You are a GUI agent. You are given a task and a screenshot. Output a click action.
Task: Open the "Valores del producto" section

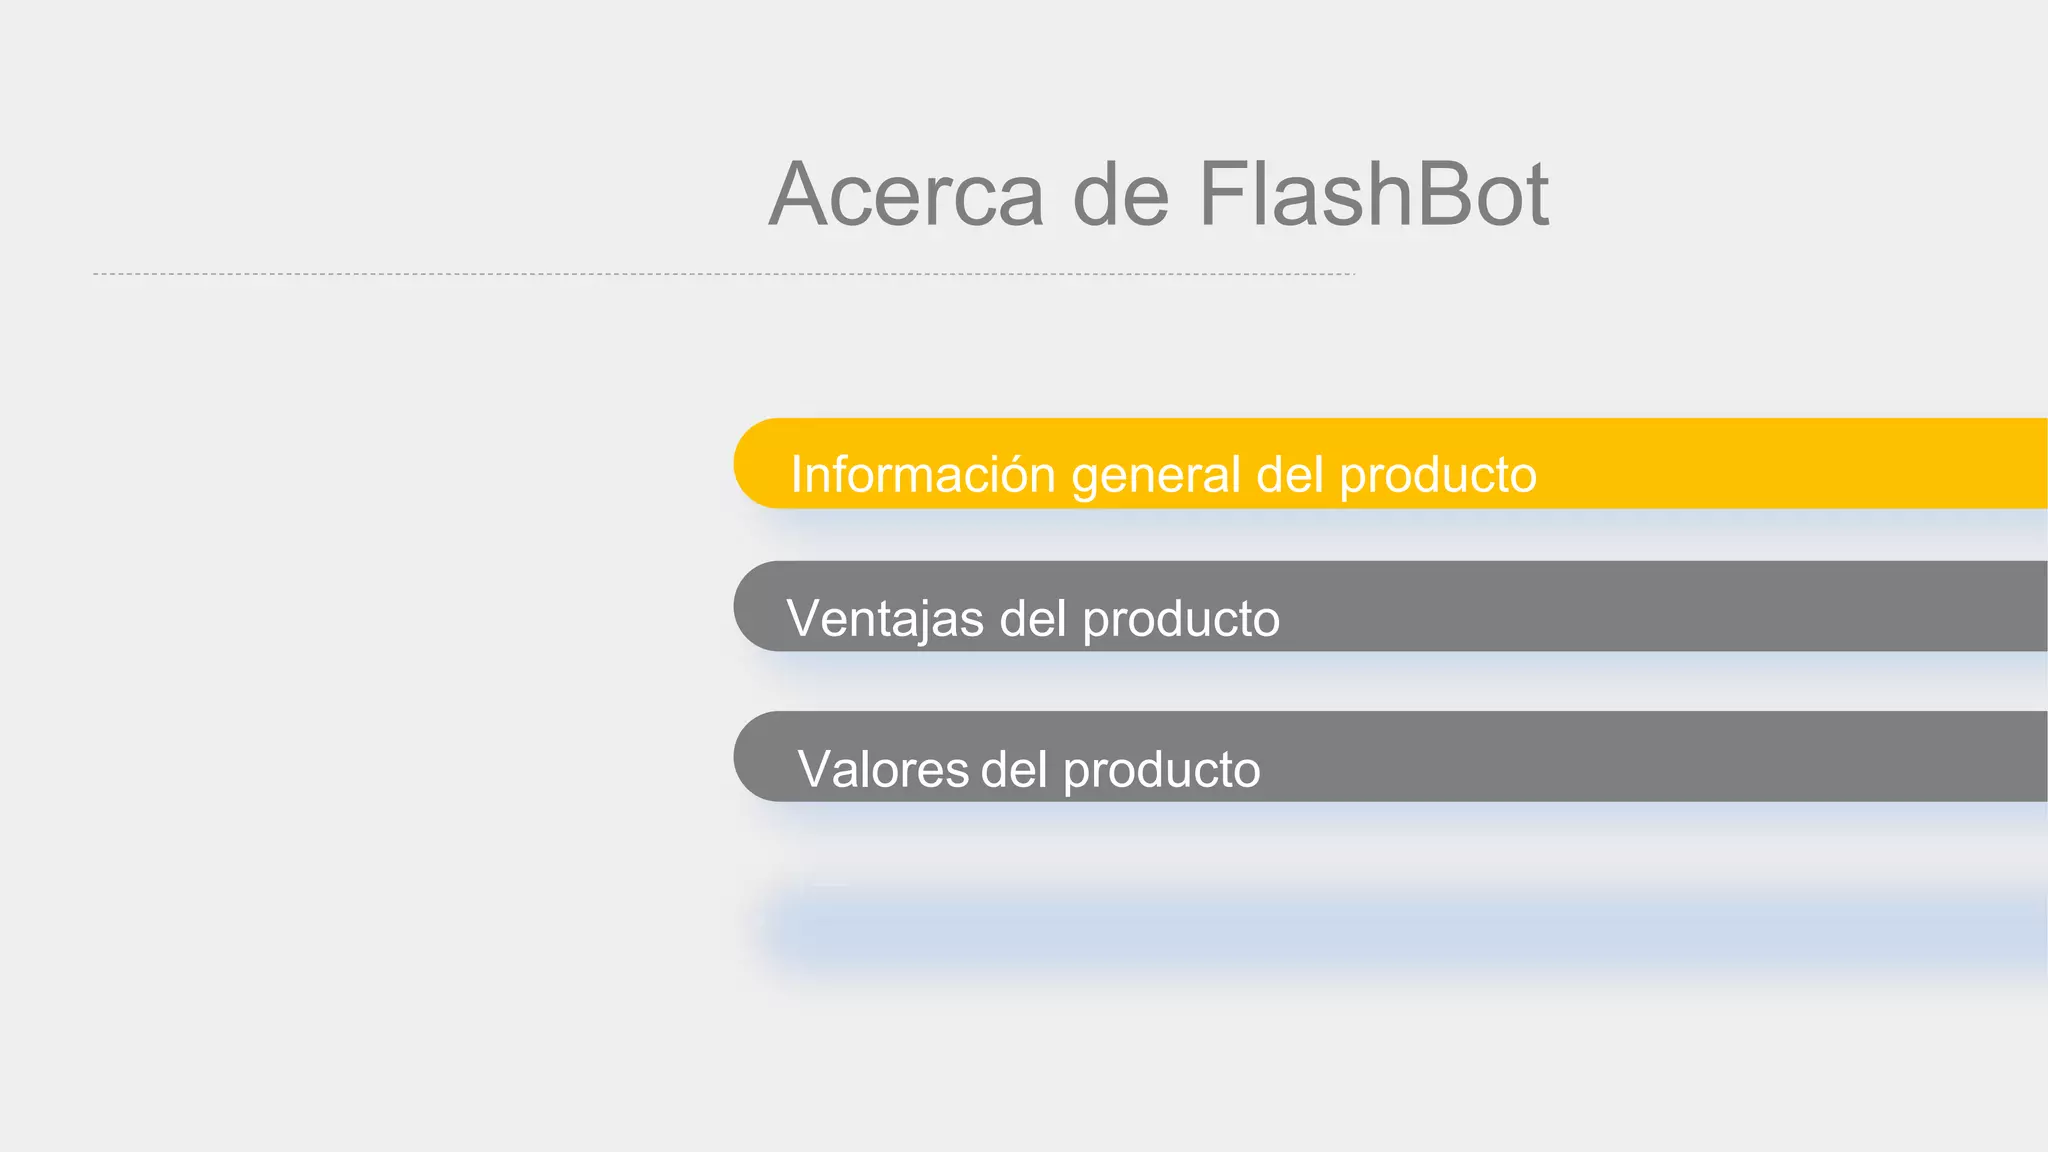pyautogui.click(x=1391, y=756)
